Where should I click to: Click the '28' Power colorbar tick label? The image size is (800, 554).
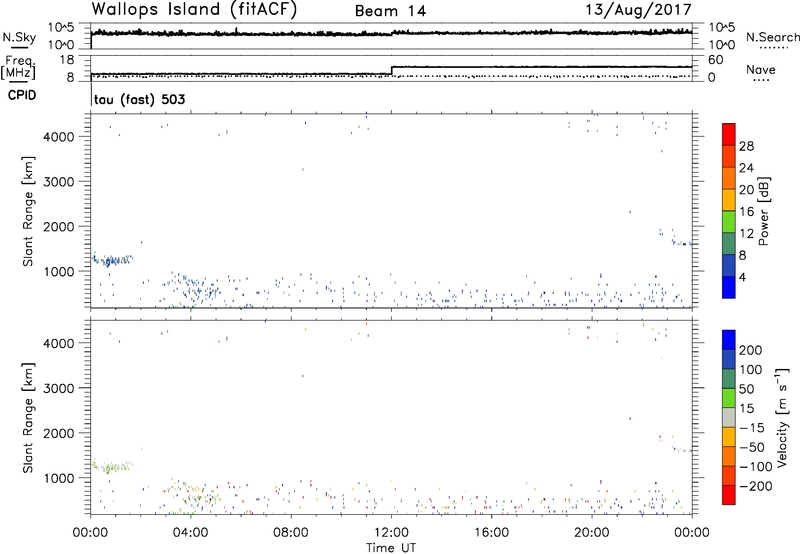746,146
